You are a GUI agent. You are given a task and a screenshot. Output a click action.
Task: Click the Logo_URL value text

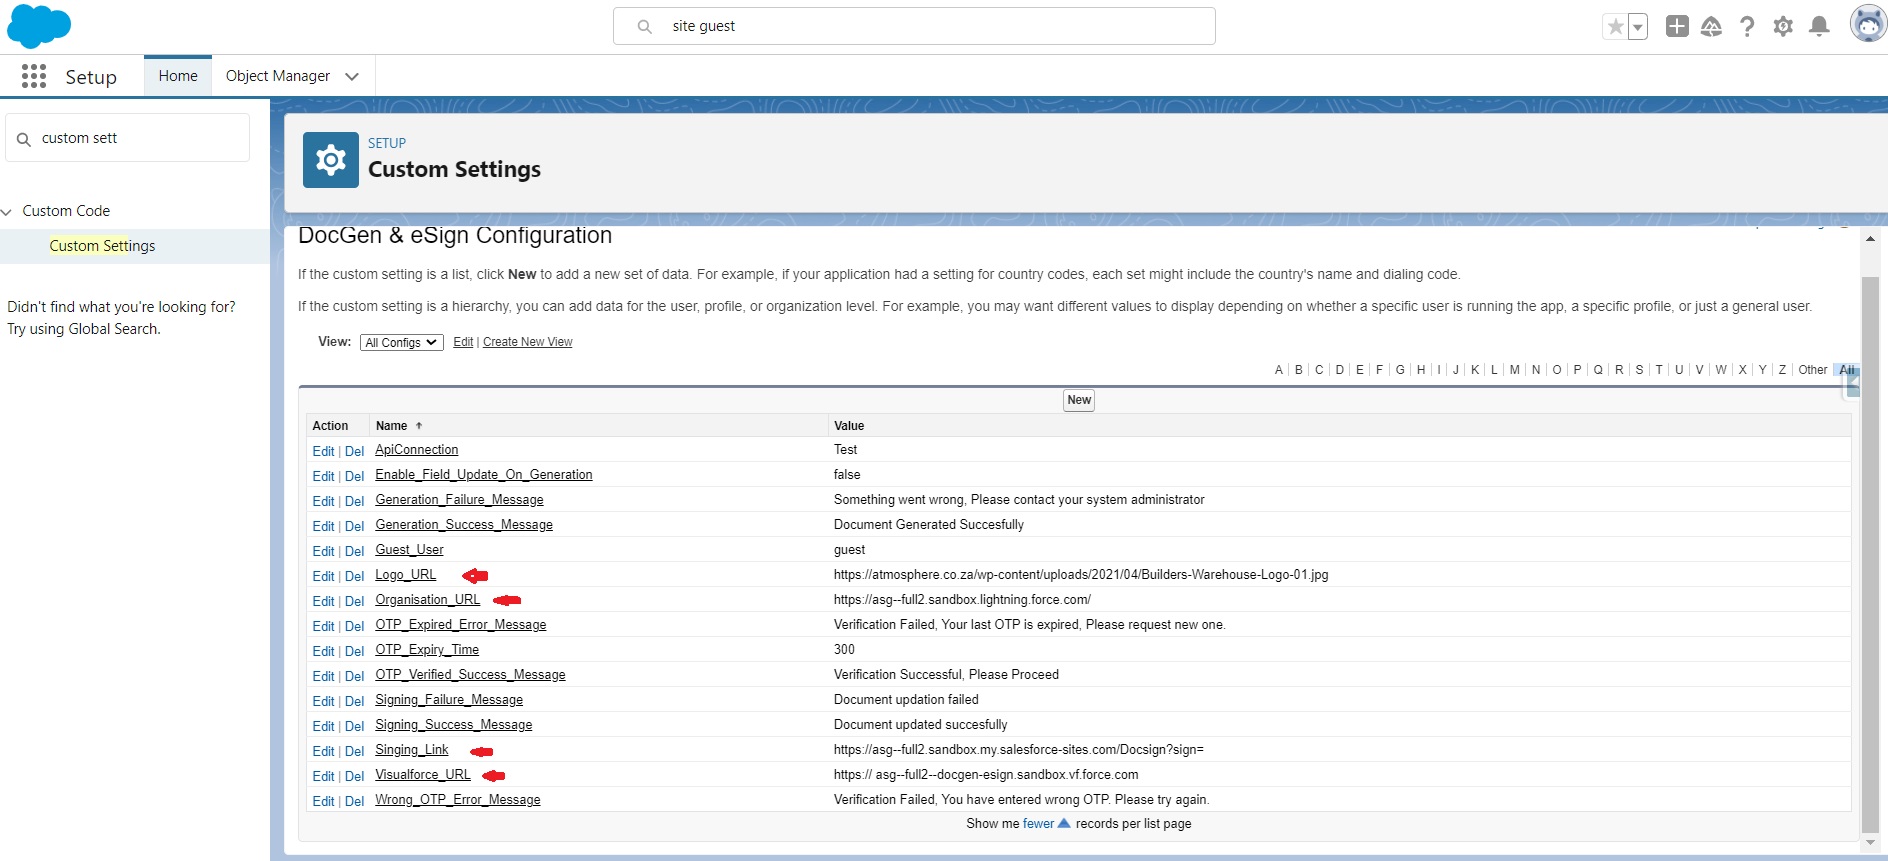pos(1081,575)
